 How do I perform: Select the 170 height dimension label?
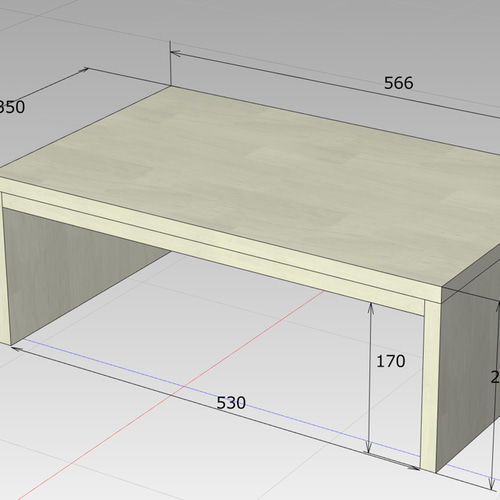[391, 361]
